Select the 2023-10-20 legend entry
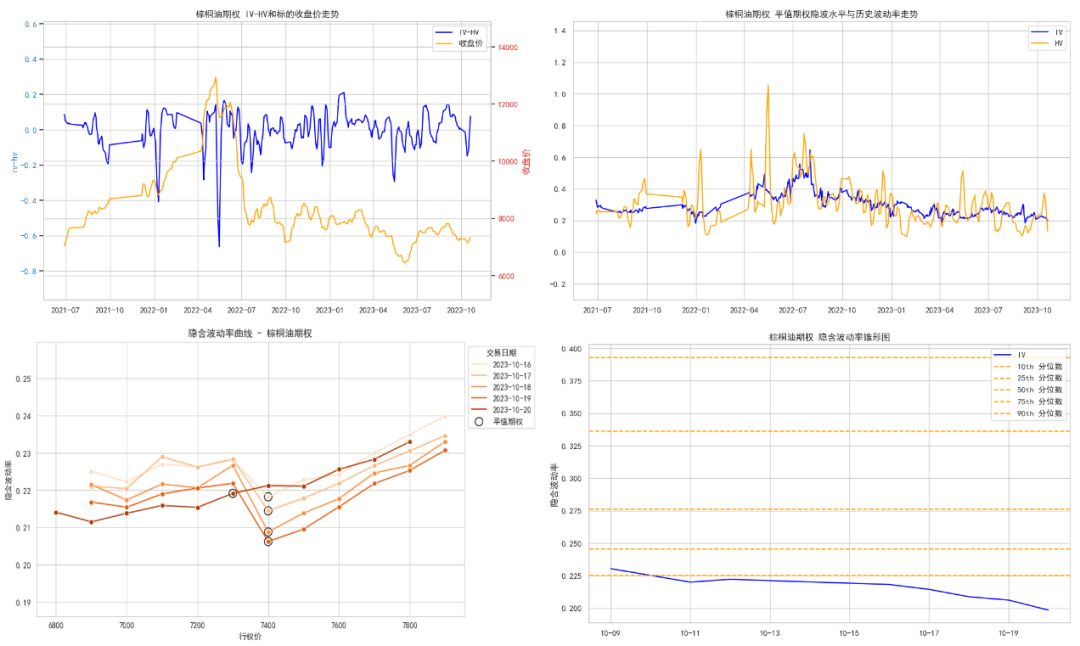Image resolution: width=1080 pixels, height=646 pixels. point(501,410)
